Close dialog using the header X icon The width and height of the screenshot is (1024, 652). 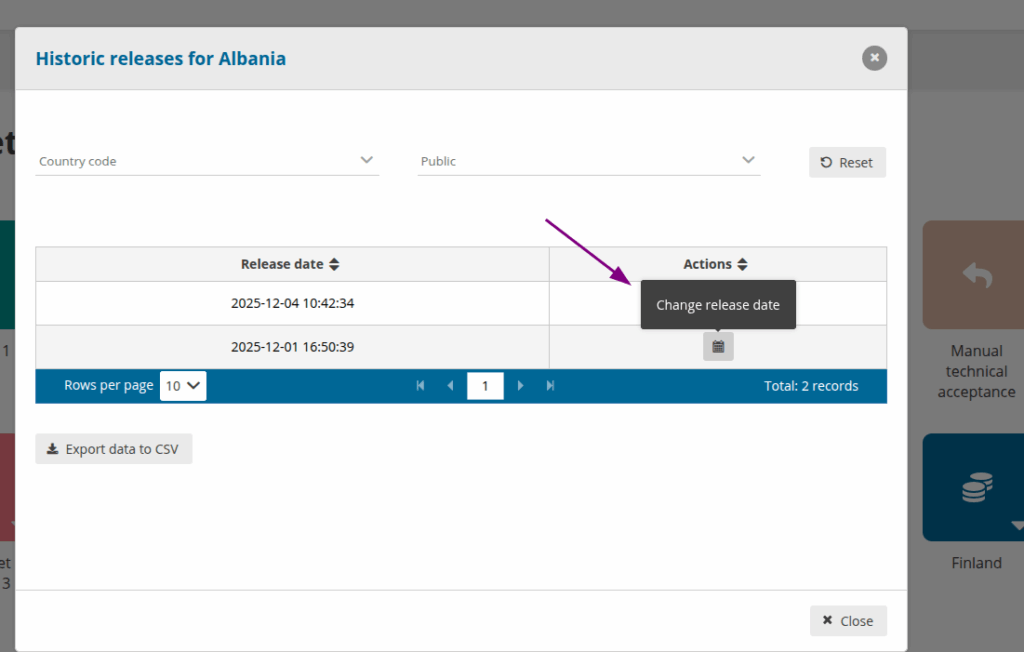pyautogui.click(x=874, y=58)
